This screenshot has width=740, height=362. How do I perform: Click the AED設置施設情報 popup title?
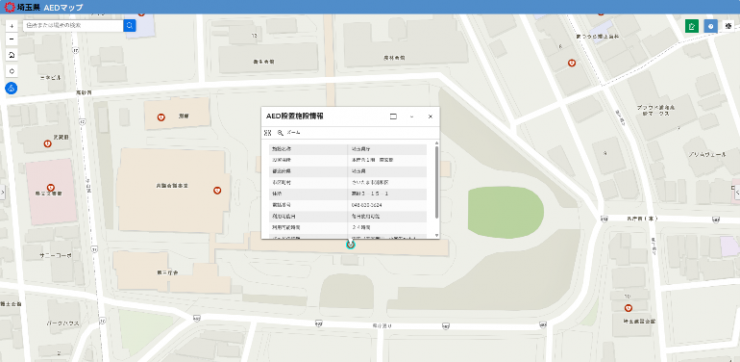(294, 116)
